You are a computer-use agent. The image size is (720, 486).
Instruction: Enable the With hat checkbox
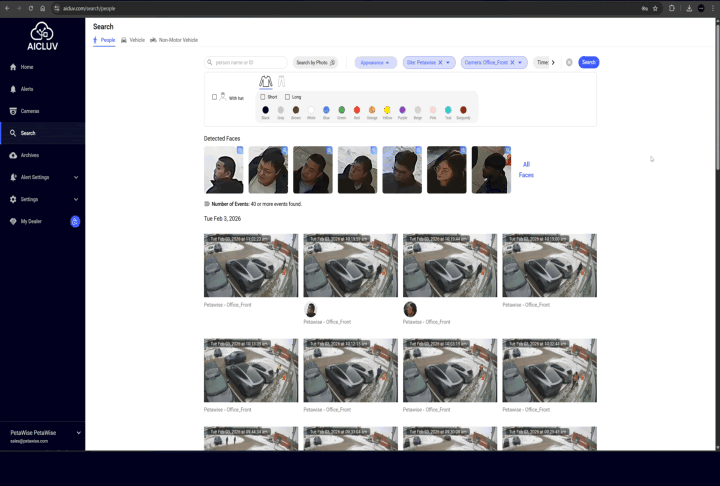pyautogui.click(x=214, y=97)
